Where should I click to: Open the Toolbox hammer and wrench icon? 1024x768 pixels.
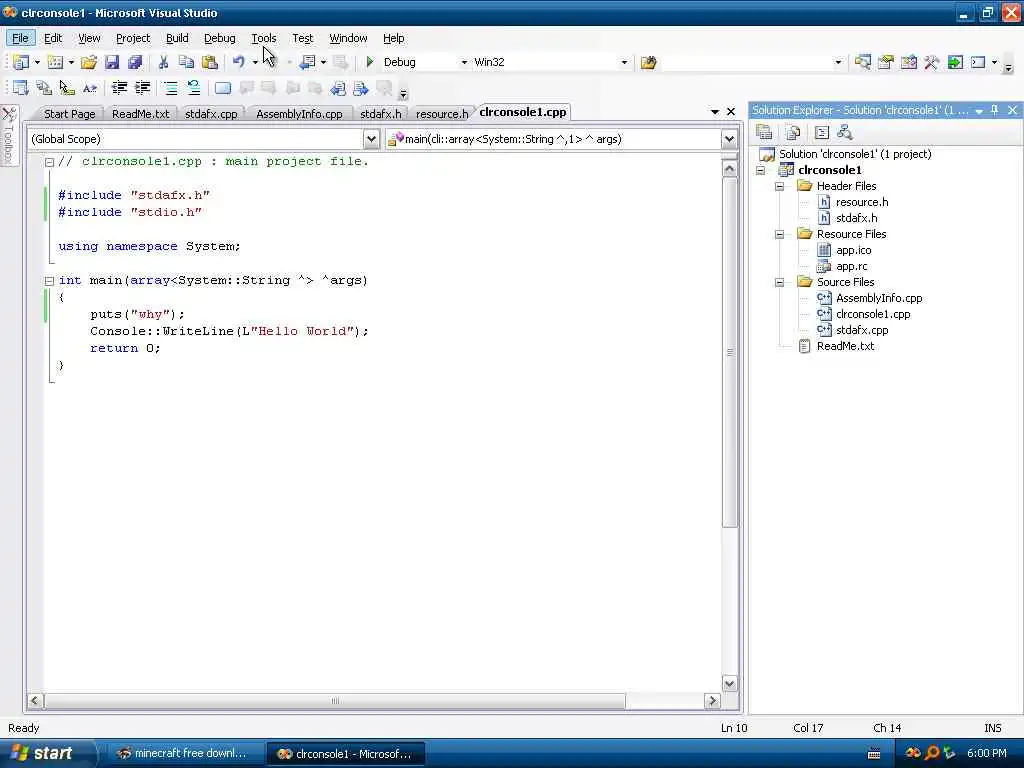931,62
